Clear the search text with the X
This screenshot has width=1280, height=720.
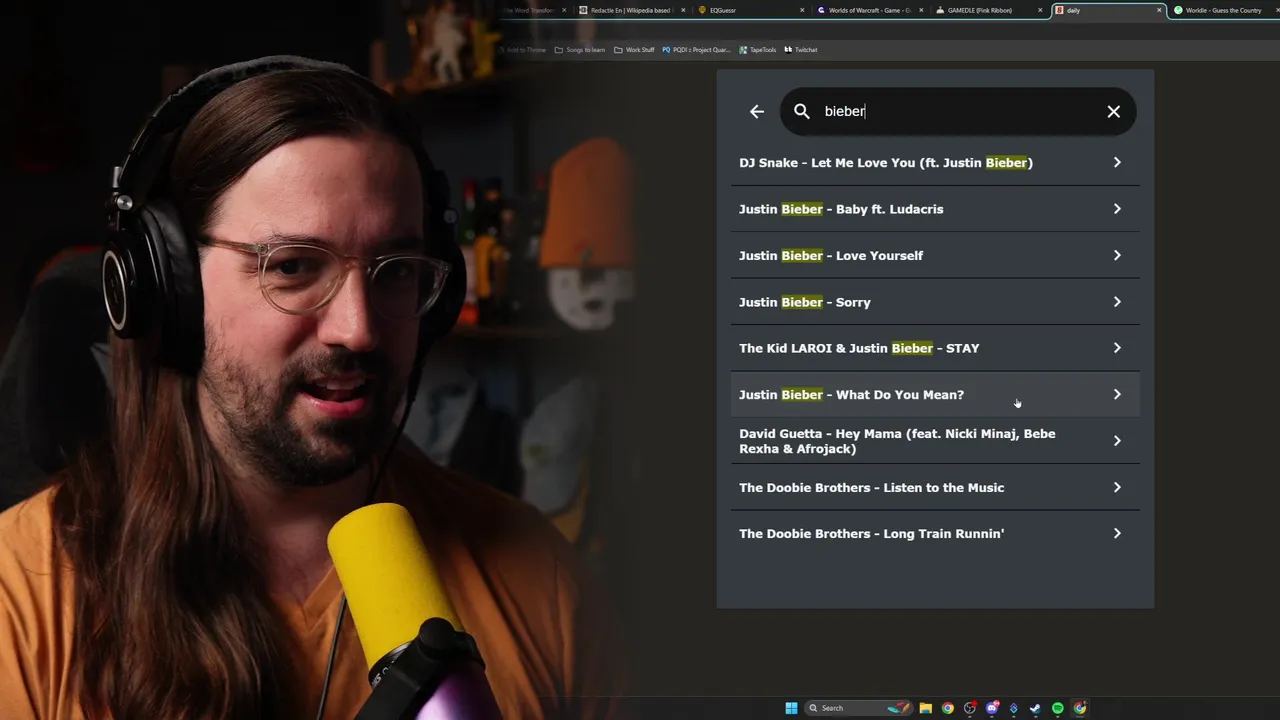(x=1114, y=112)
